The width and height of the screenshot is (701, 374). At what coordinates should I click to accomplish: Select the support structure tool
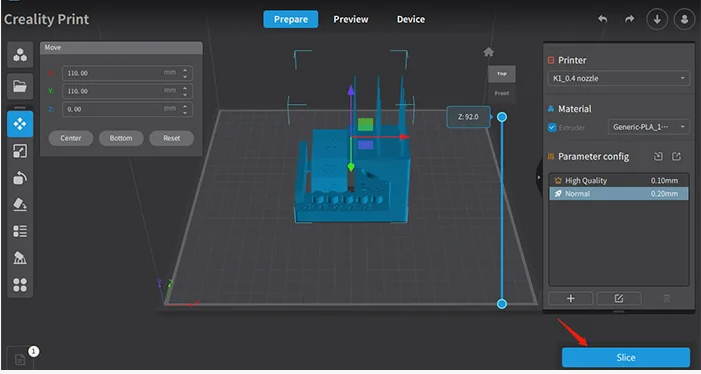coord(20,258)
